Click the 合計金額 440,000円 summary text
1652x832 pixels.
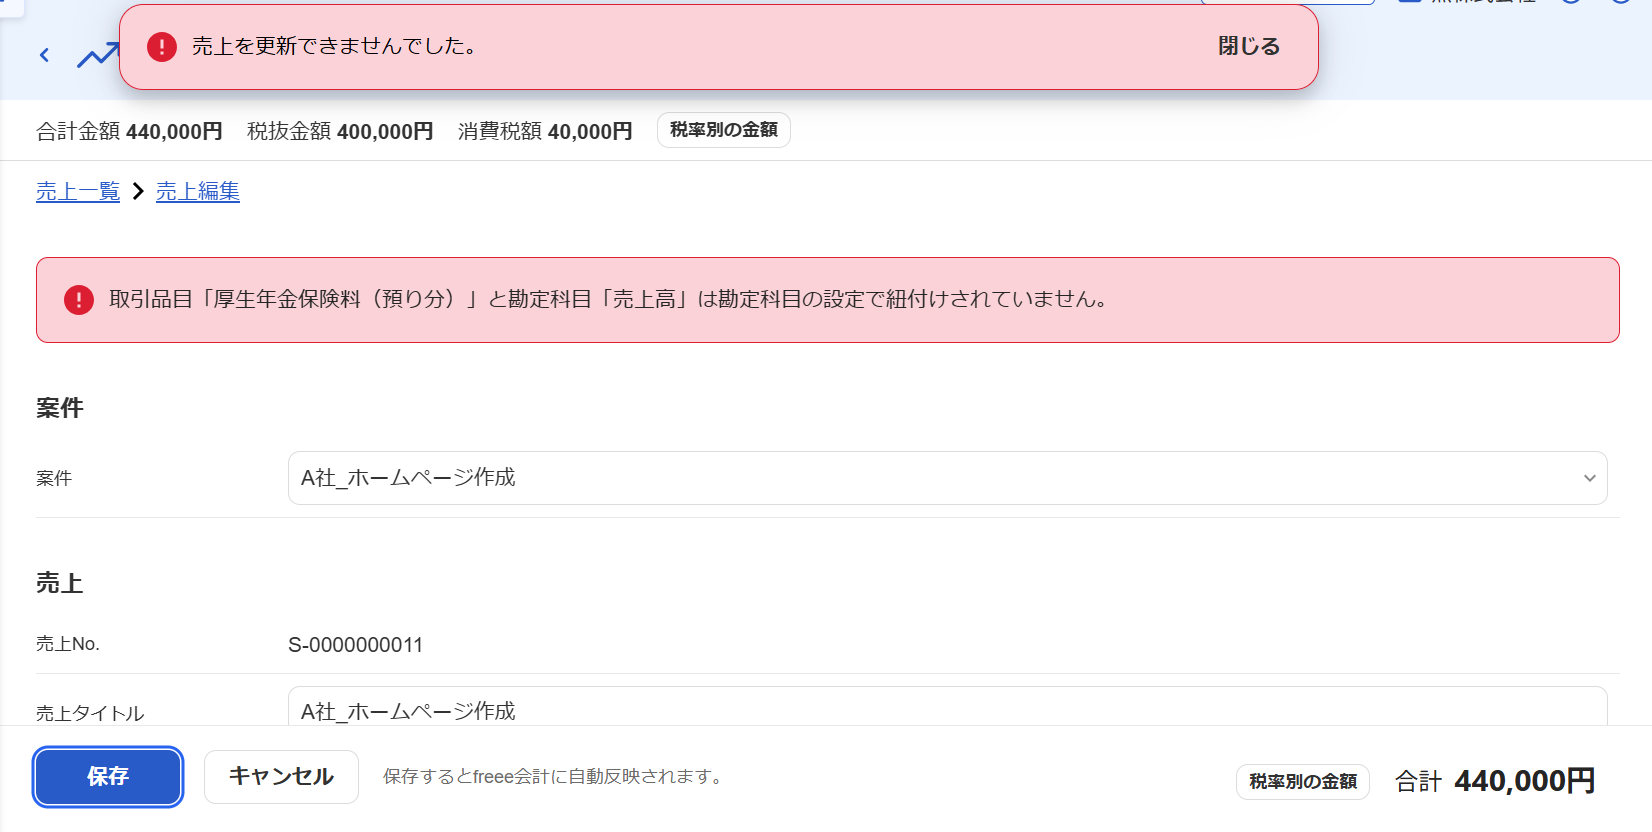click(x=129, y=131)
